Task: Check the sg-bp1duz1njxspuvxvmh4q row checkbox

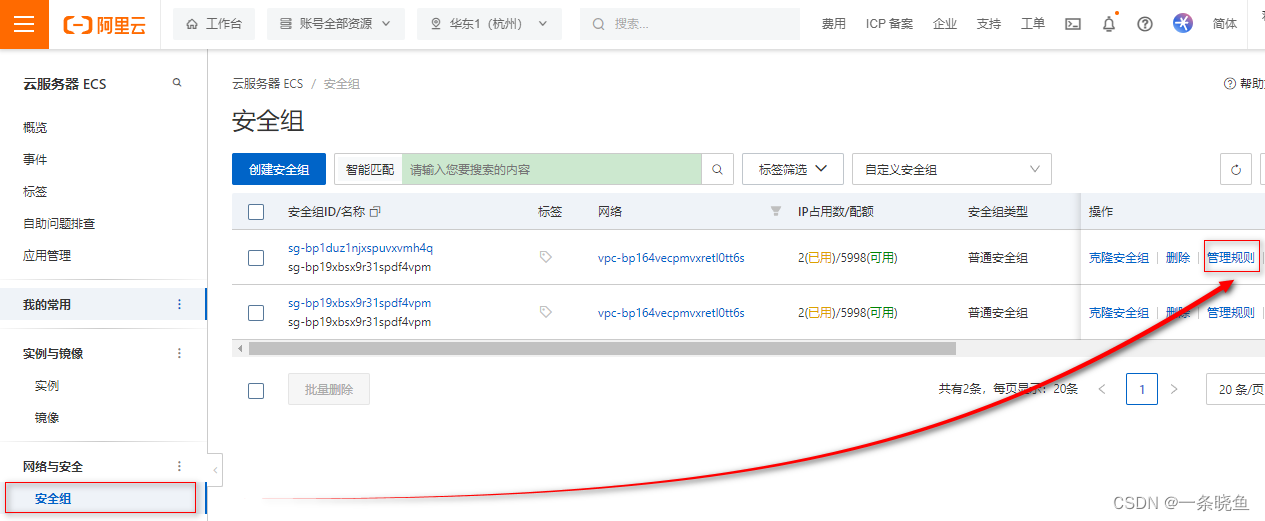Action: (x=256, y=258)
